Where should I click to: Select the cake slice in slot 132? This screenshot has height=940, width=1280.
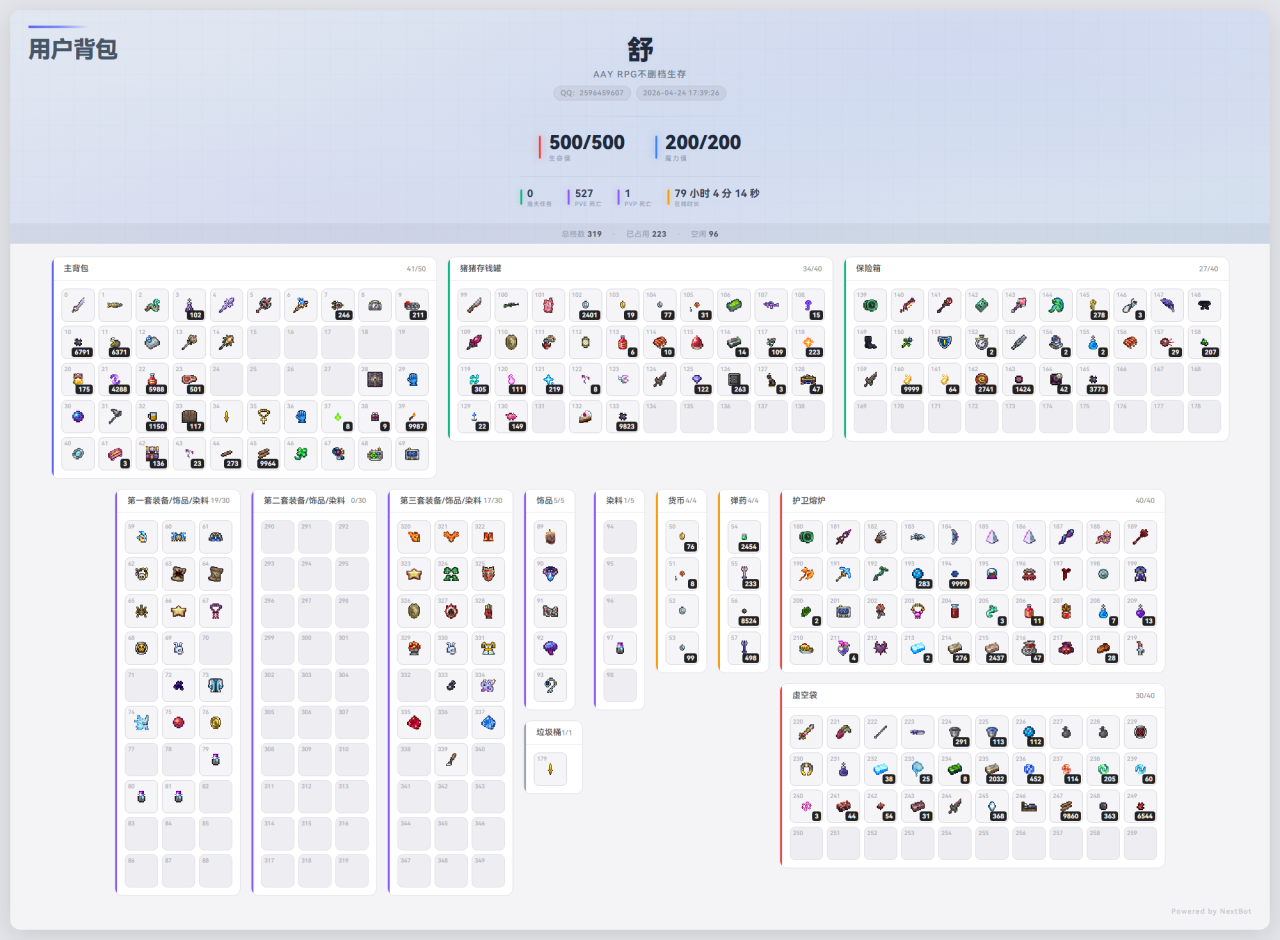(x=585, y=416)
